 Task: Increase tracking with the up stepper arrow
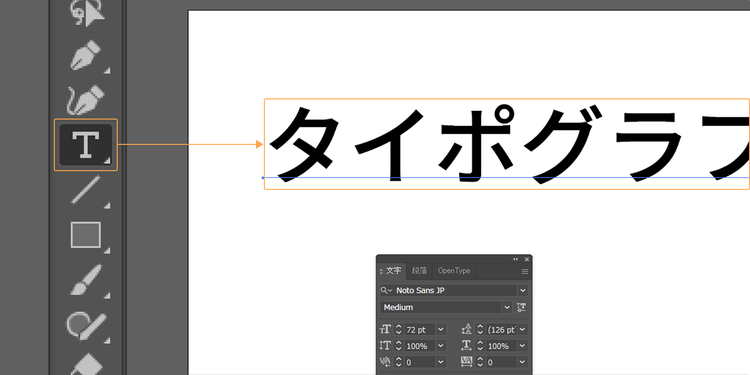point(480,359)
